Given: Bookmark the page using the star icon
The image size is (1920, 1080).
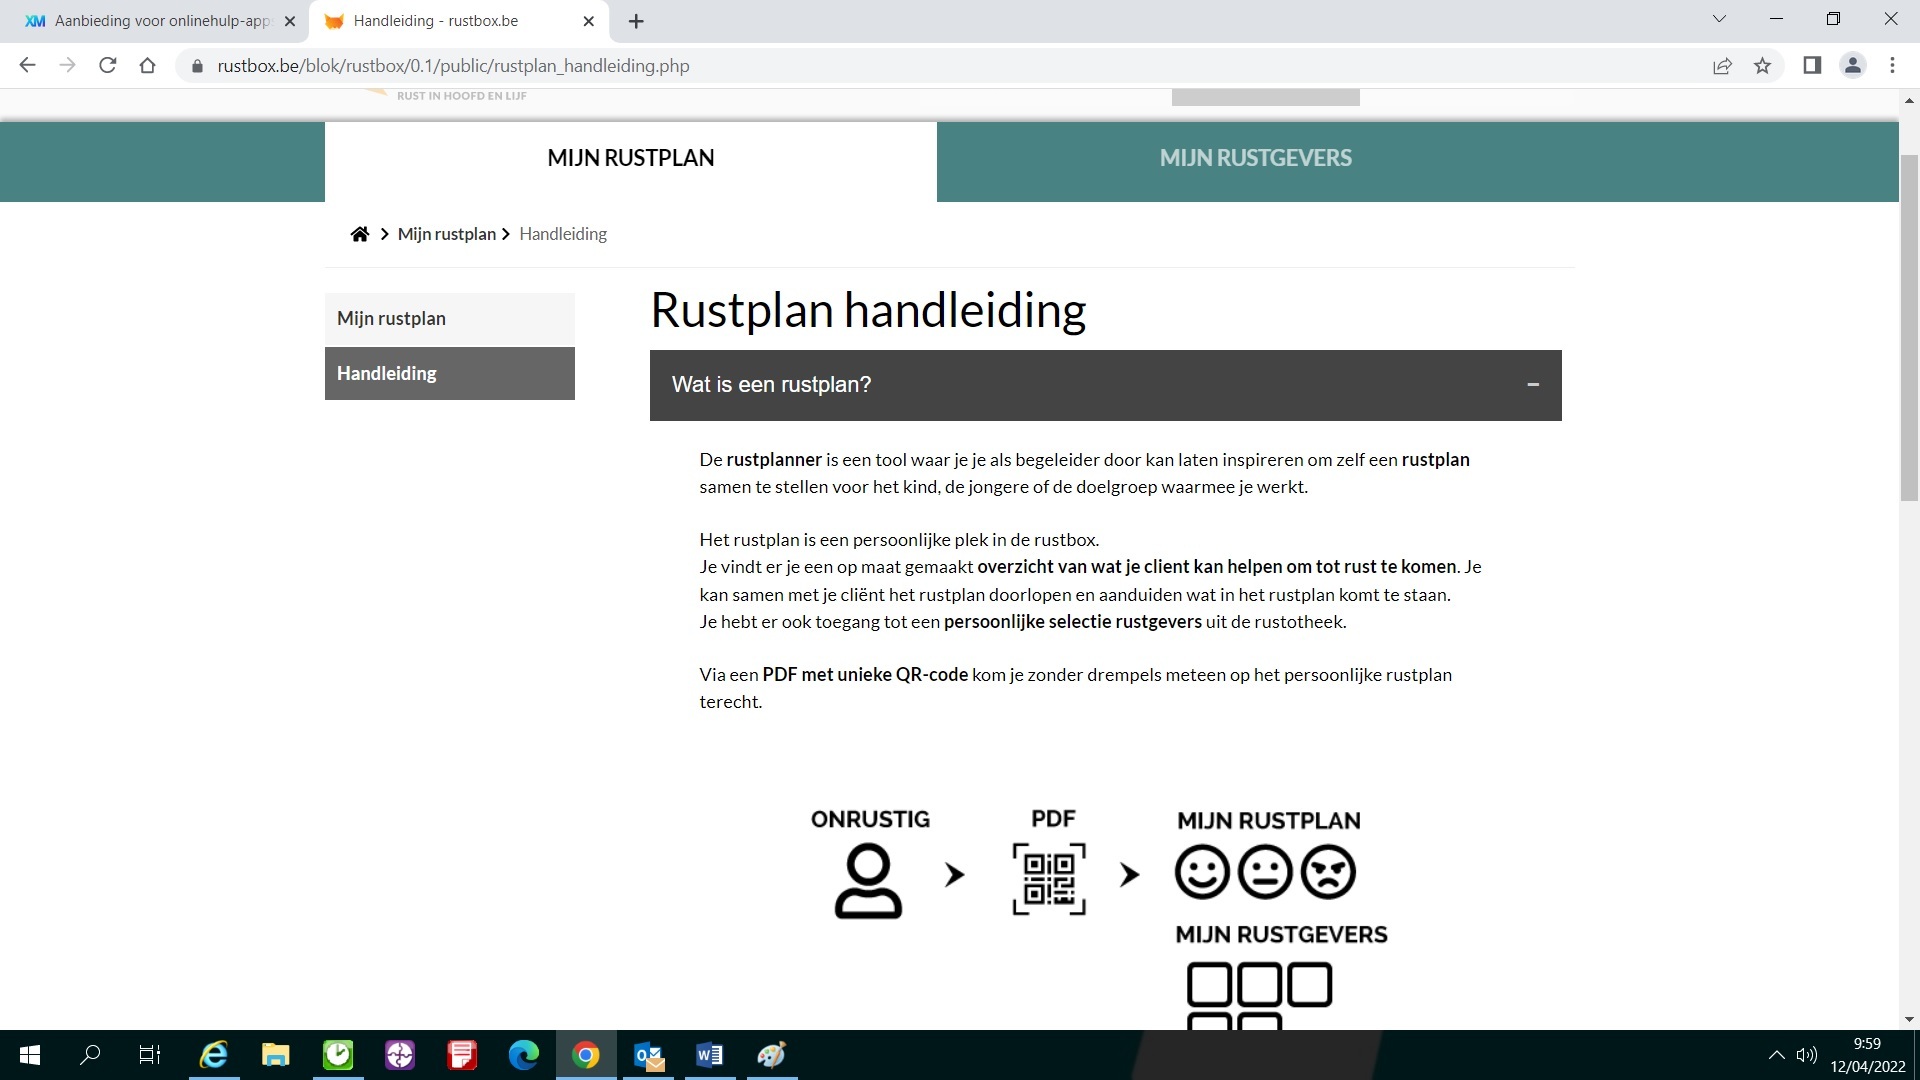Looking at the screenshot, I should coord(1763,65).
